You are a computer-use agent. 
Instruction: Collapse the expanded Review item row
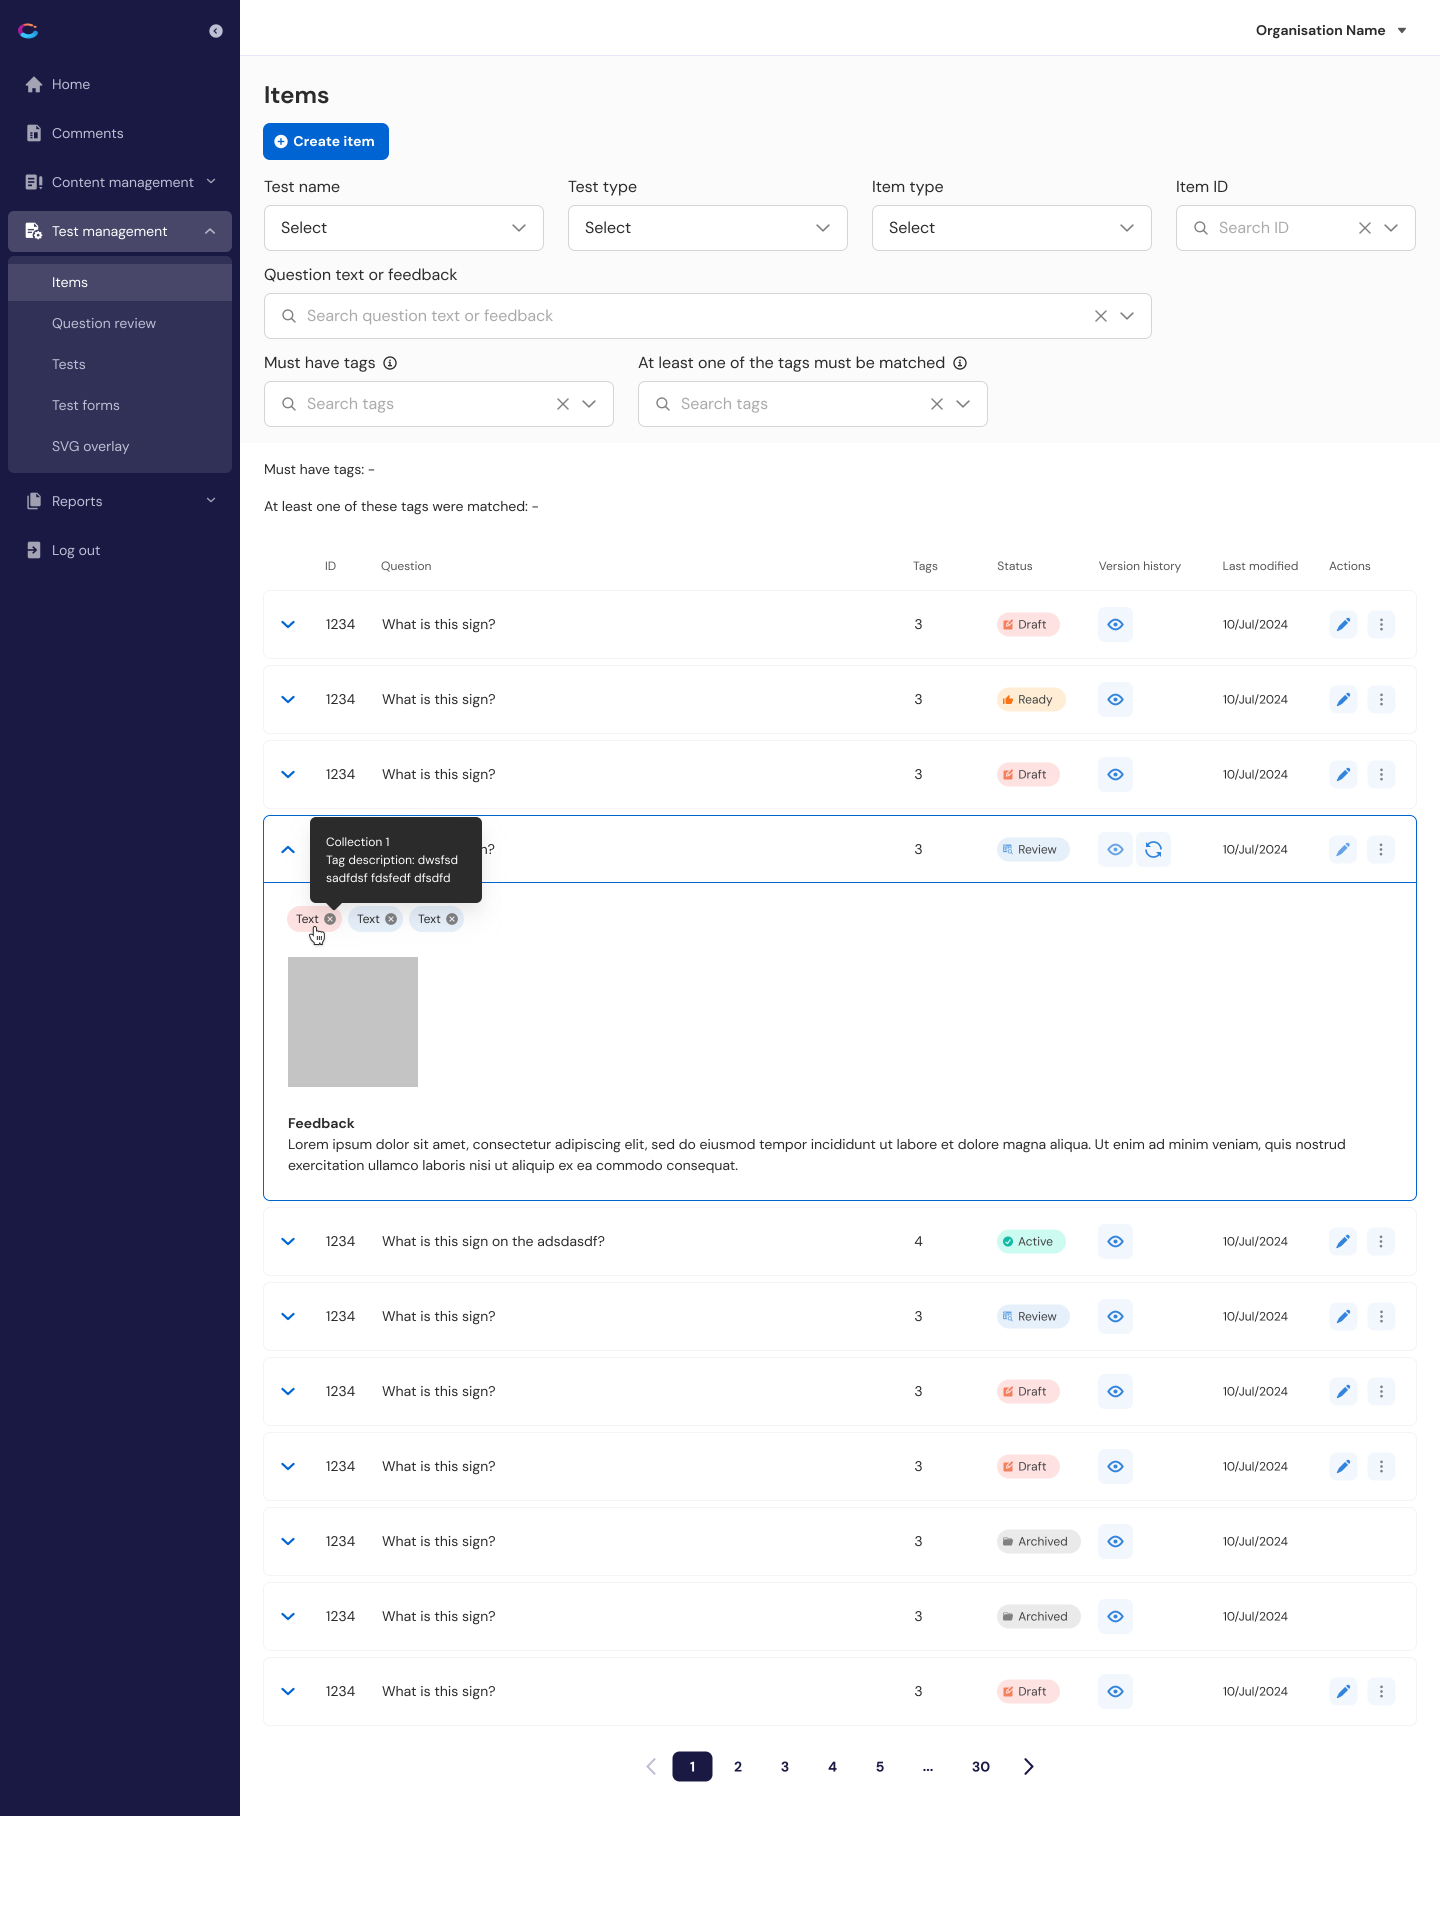(288, 849)
